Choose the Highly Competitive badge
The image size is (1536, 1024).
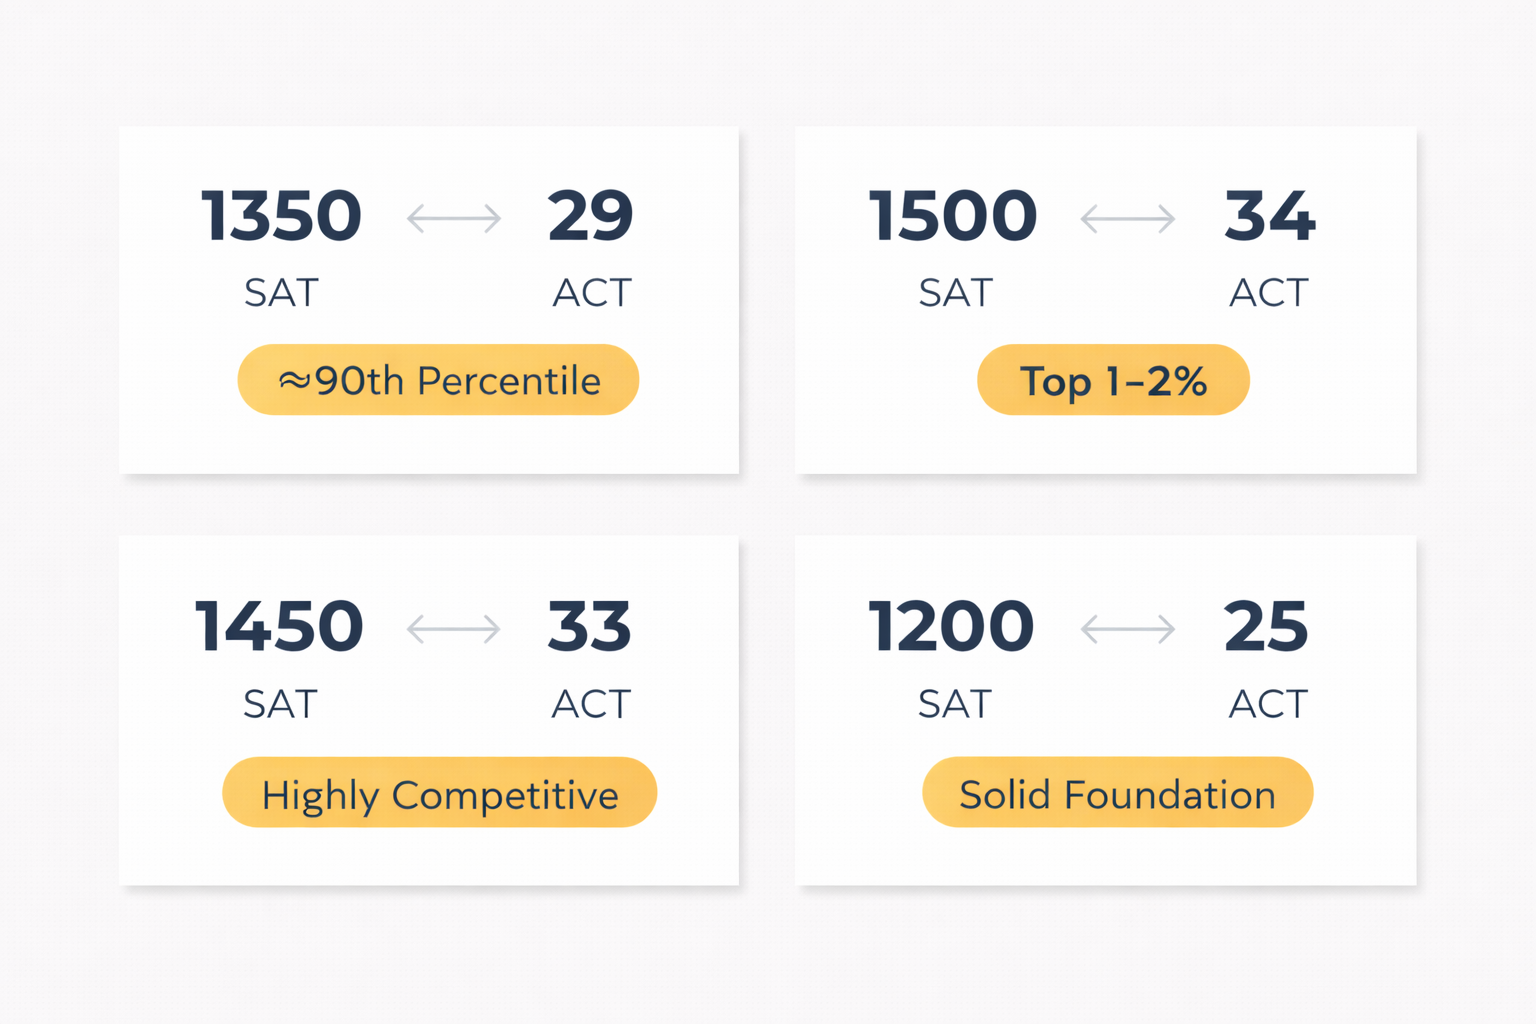click(439, 793)
